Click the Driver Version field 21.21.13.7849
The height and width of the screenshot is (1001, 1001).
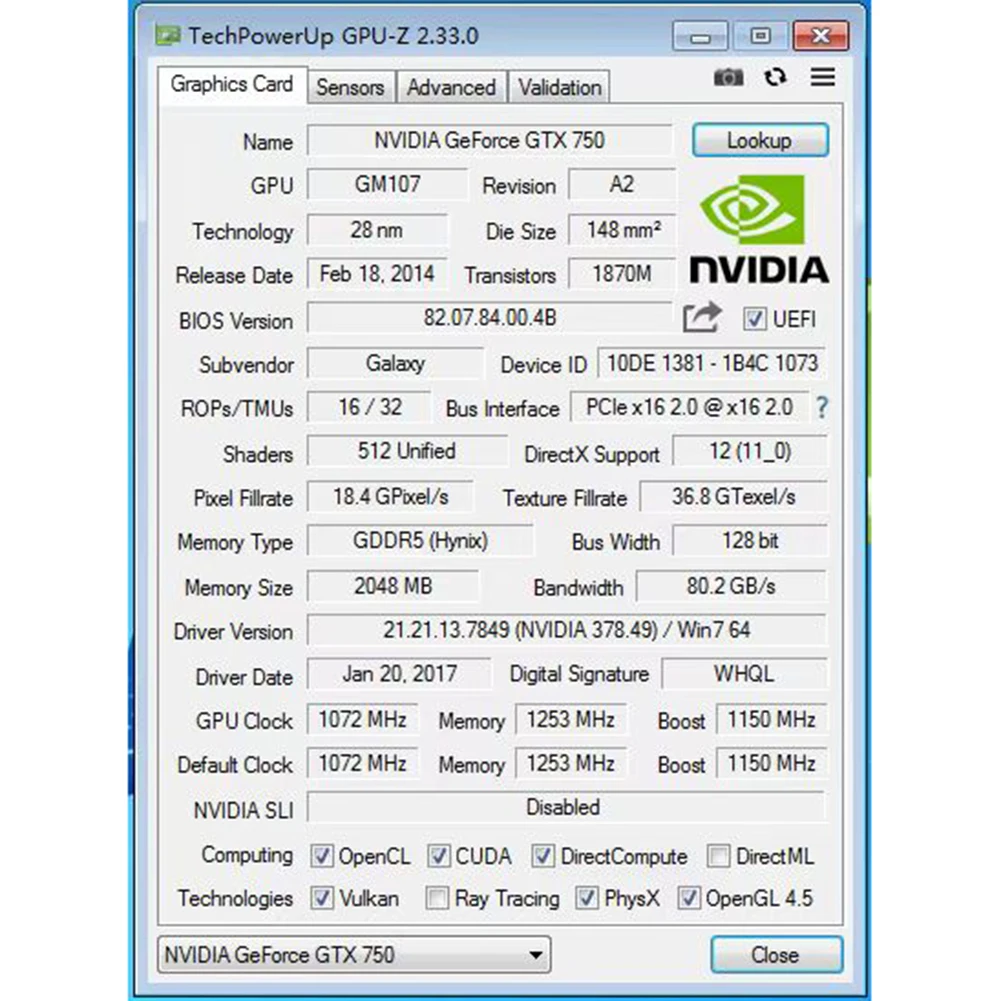[x=566, y=630]
